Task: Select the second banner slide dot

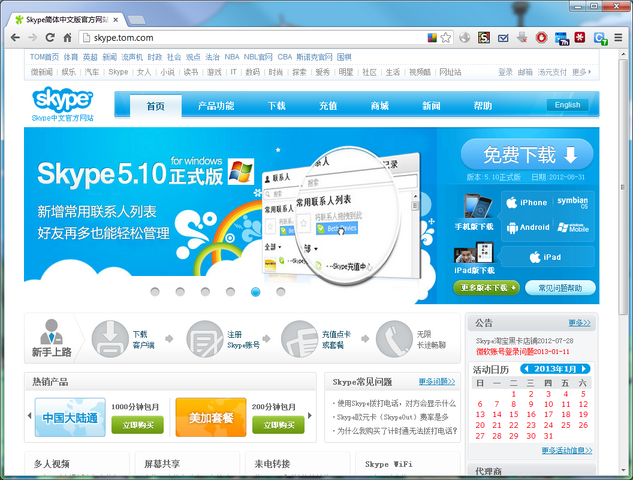Action: (x=180, y=291)
